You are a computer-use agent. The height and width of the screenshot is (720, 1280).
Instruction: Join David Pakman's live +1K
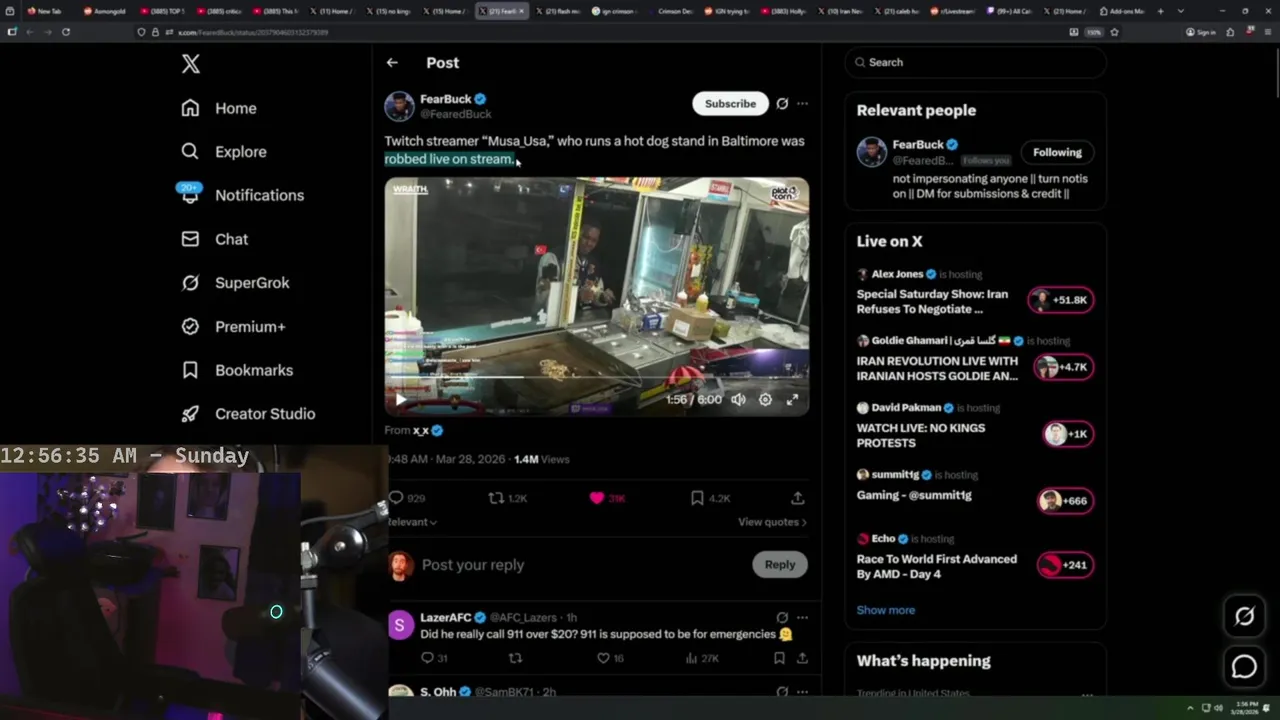coord(1068,434)
